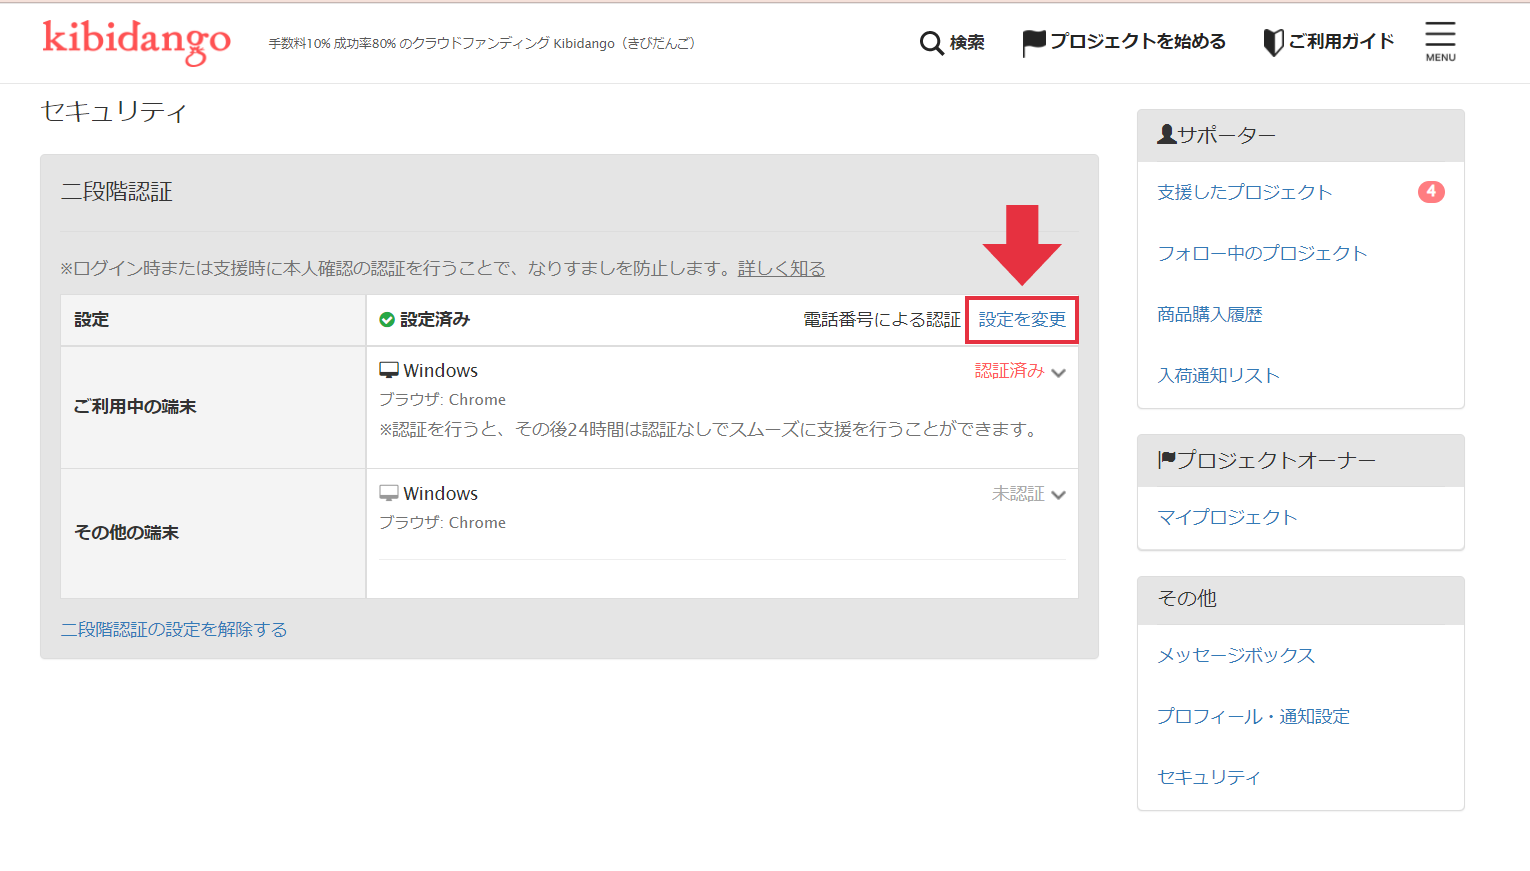Click ブラウザ: Chrome under 認証済み Windows
Image resolution: width=1530 pixels, height=871 pixels.
coord(442,400)
